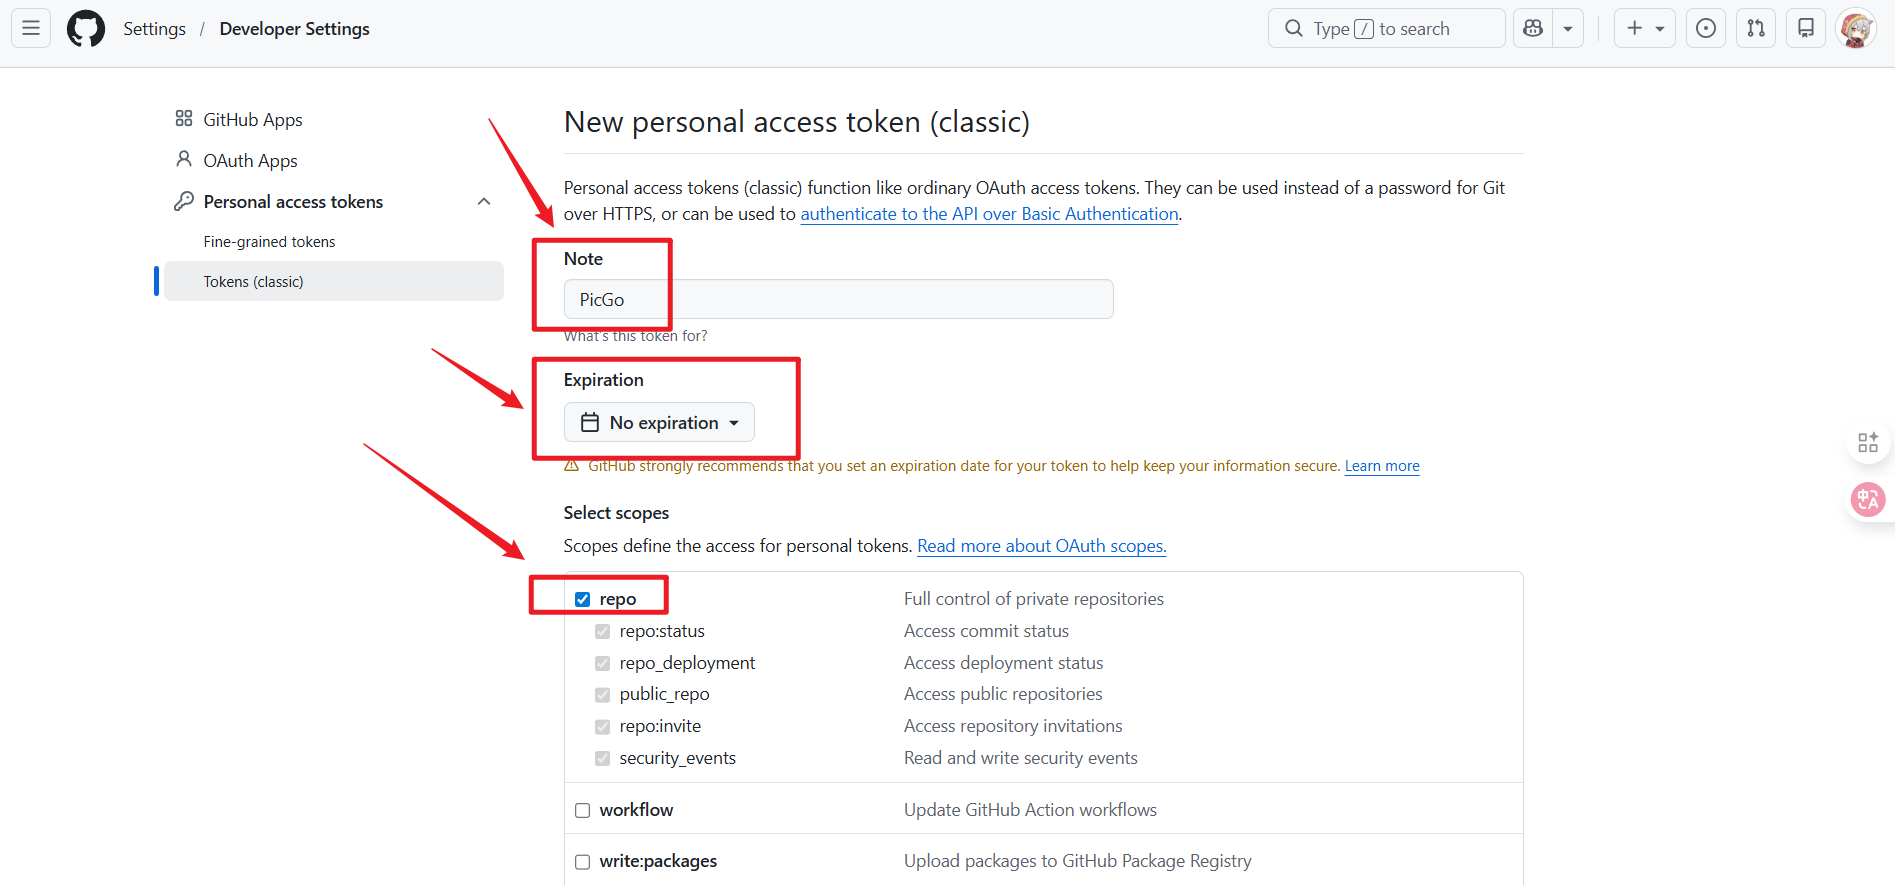This screenshot has height=885, width=1895.
Task: Open the Create new plus dropdown
Action: (x=1644, y=29)
